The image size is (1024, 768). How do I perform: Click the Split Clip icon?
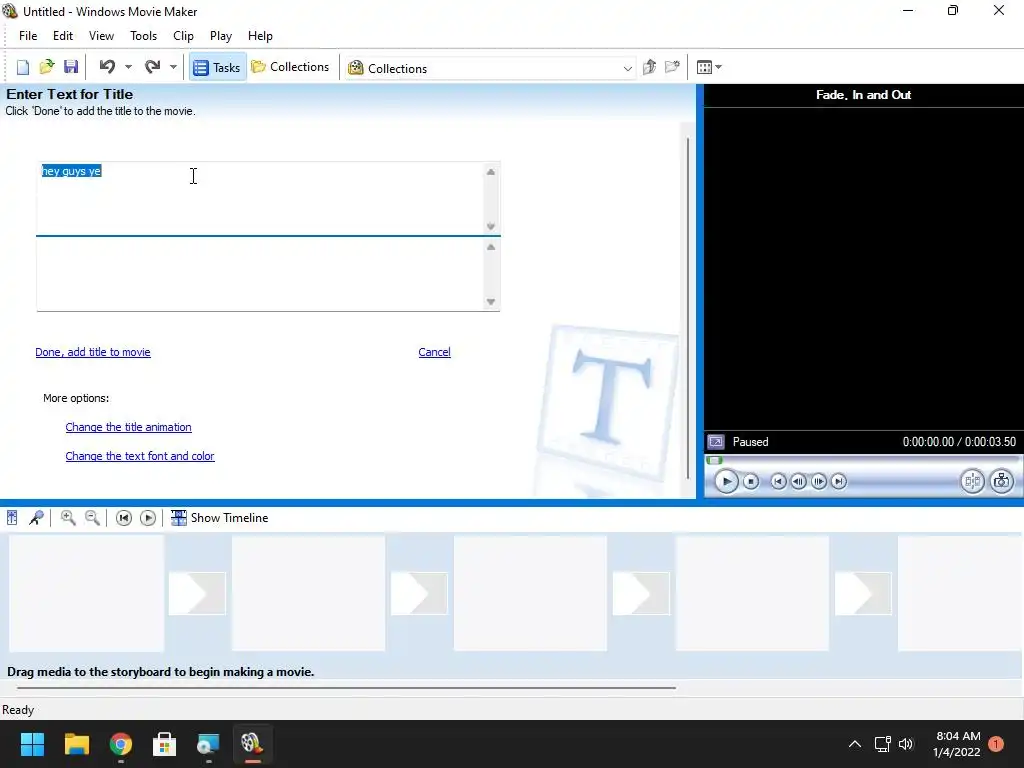pos(972,481)
